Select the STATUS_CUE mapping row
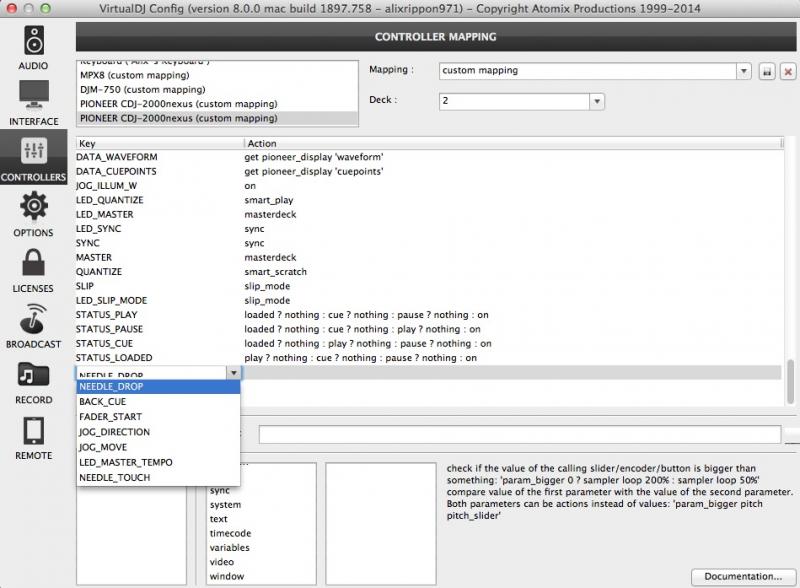Image resolution: width=800 pixels, height=588 pixels. pyautogui.click(x=429, y=343)
